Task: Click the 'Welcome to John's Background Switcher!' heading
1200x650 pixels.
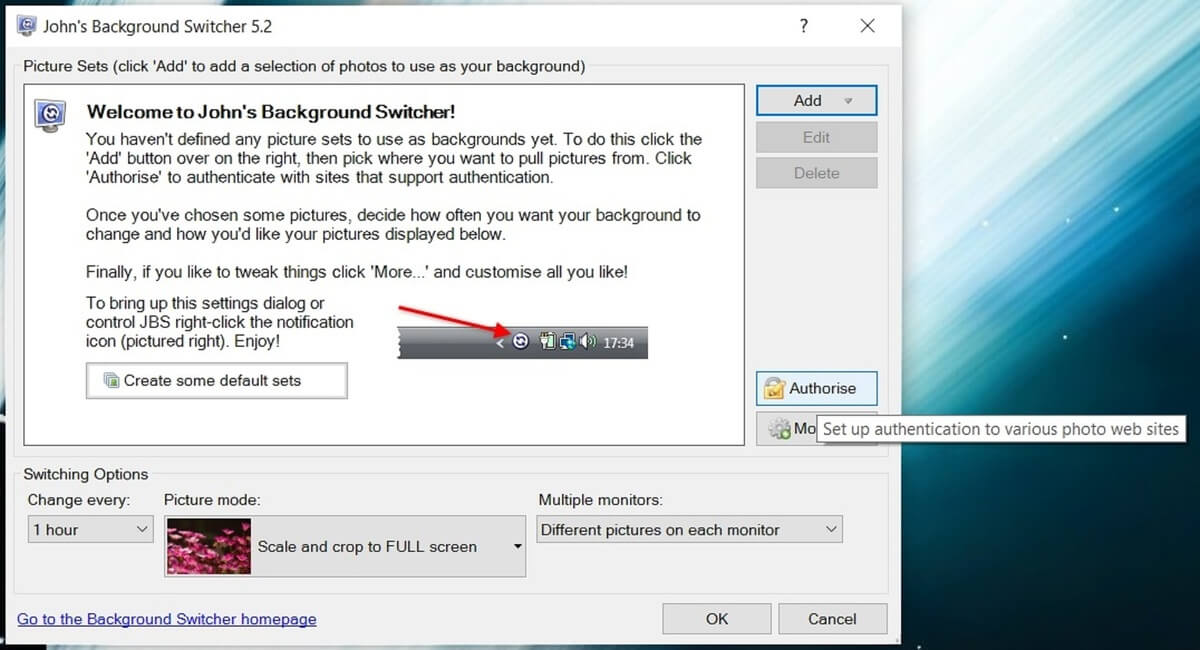Action: [272, 112]
